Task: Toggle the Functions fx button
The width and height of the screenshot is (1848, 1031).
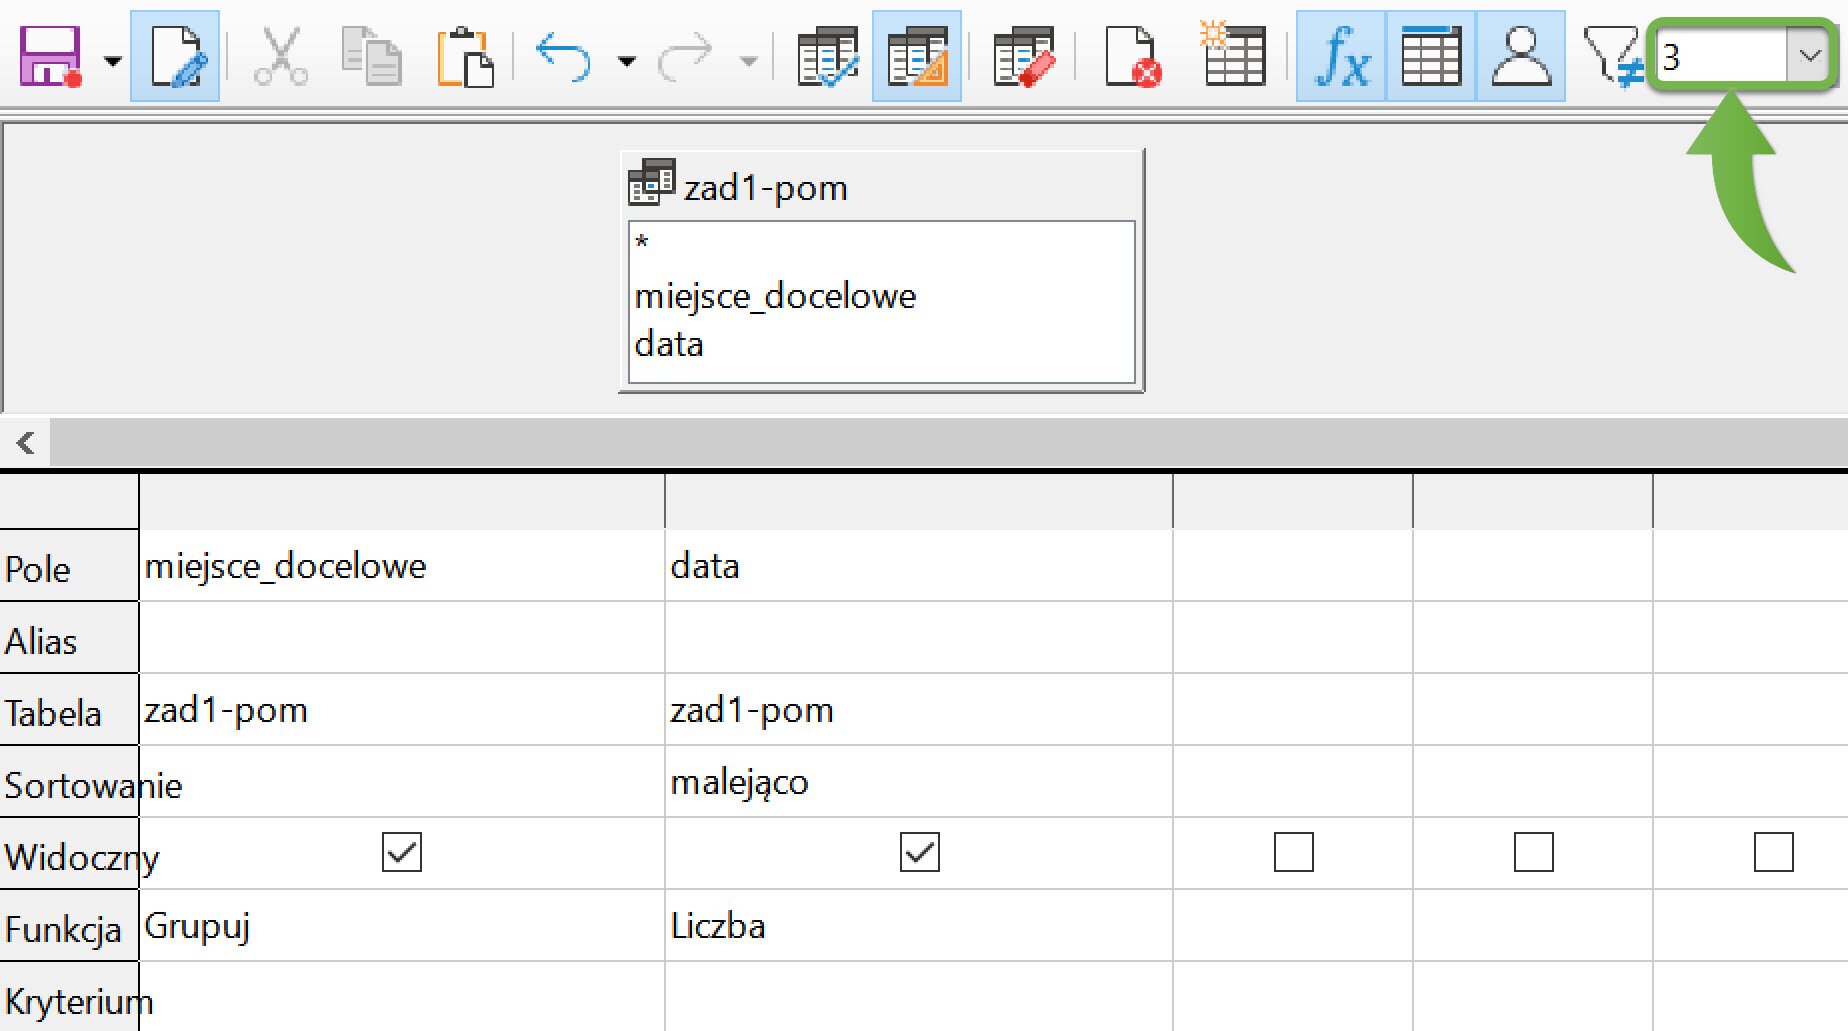Action: point(1341,57)
